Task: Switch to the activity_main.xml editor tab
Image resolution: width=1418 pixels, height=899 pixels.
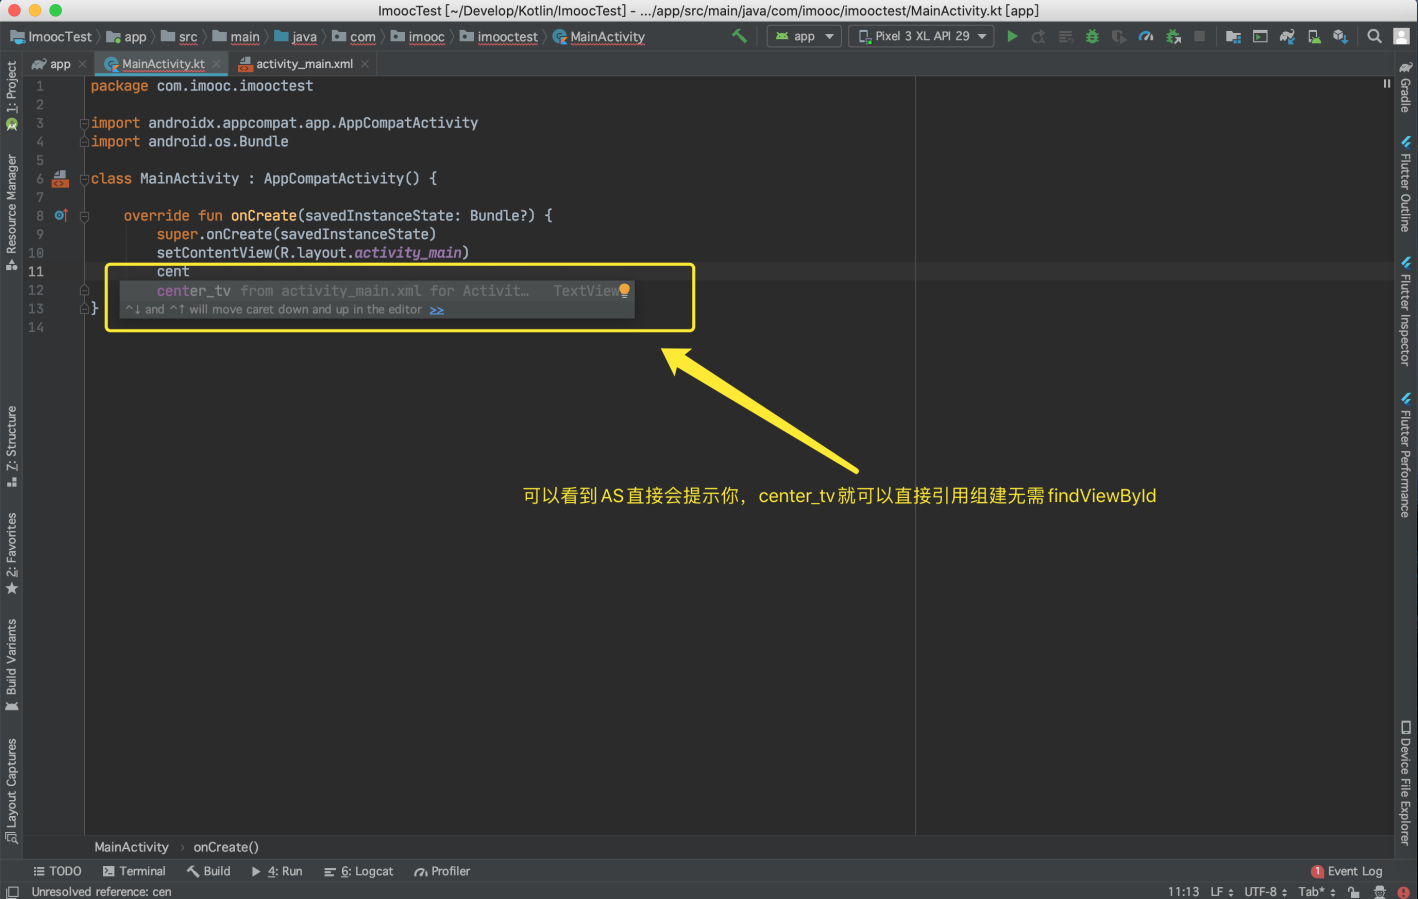Action: point(304,64)
